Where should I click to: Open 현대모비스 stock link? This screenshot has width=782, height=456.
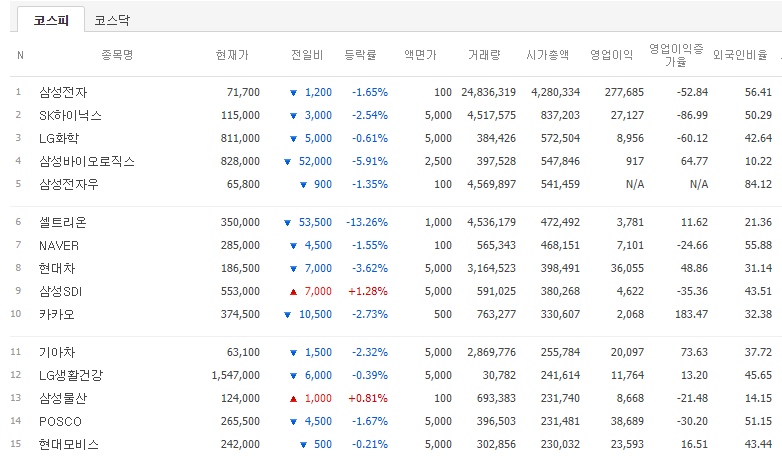[69, 444]
